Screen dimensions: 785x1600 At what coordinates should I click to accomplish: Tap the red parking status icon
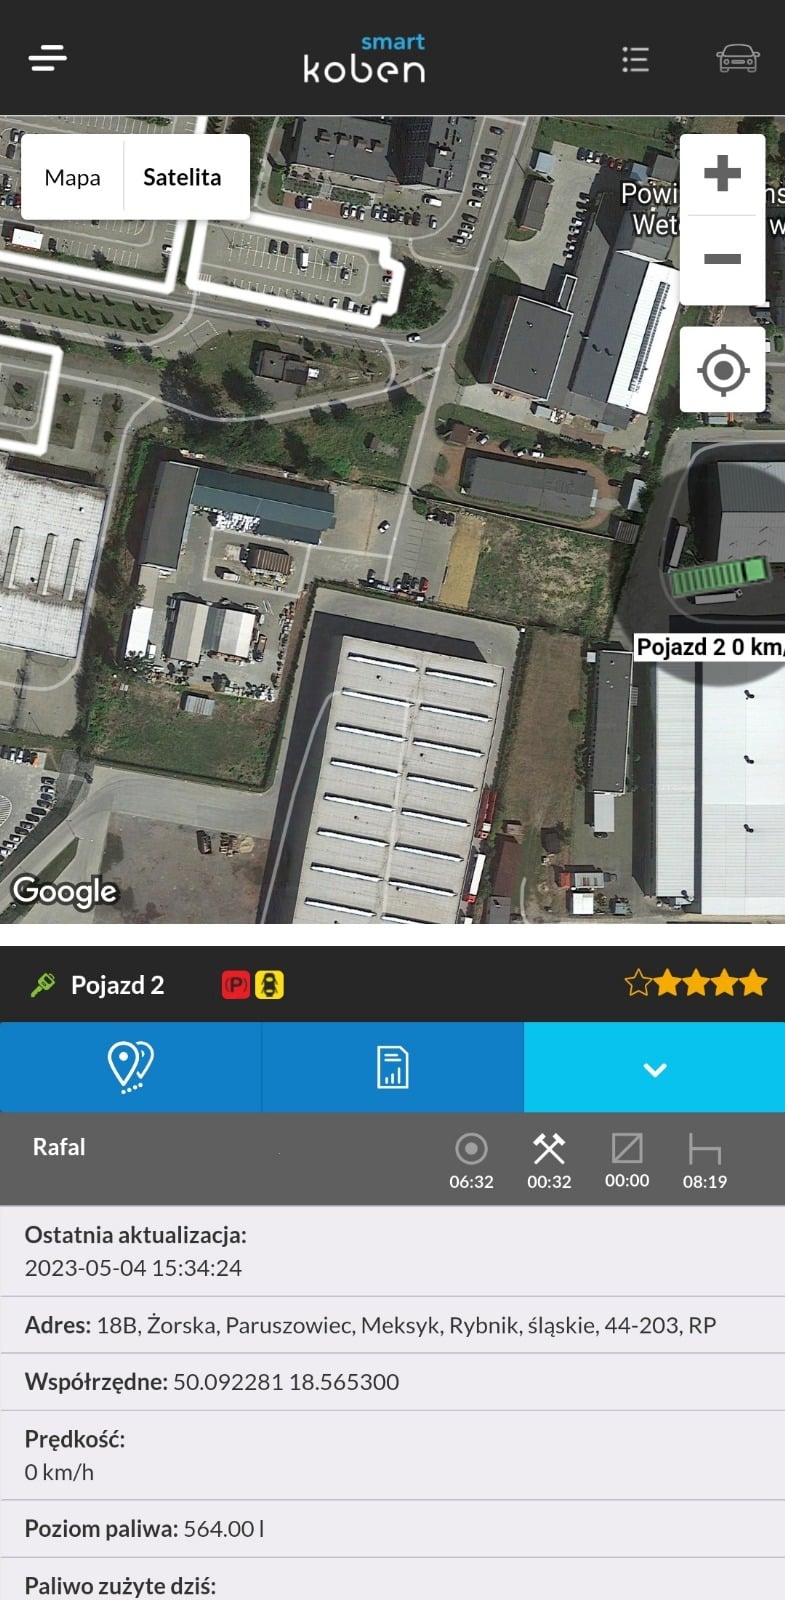pyautogui.click(x=236, y=985)
